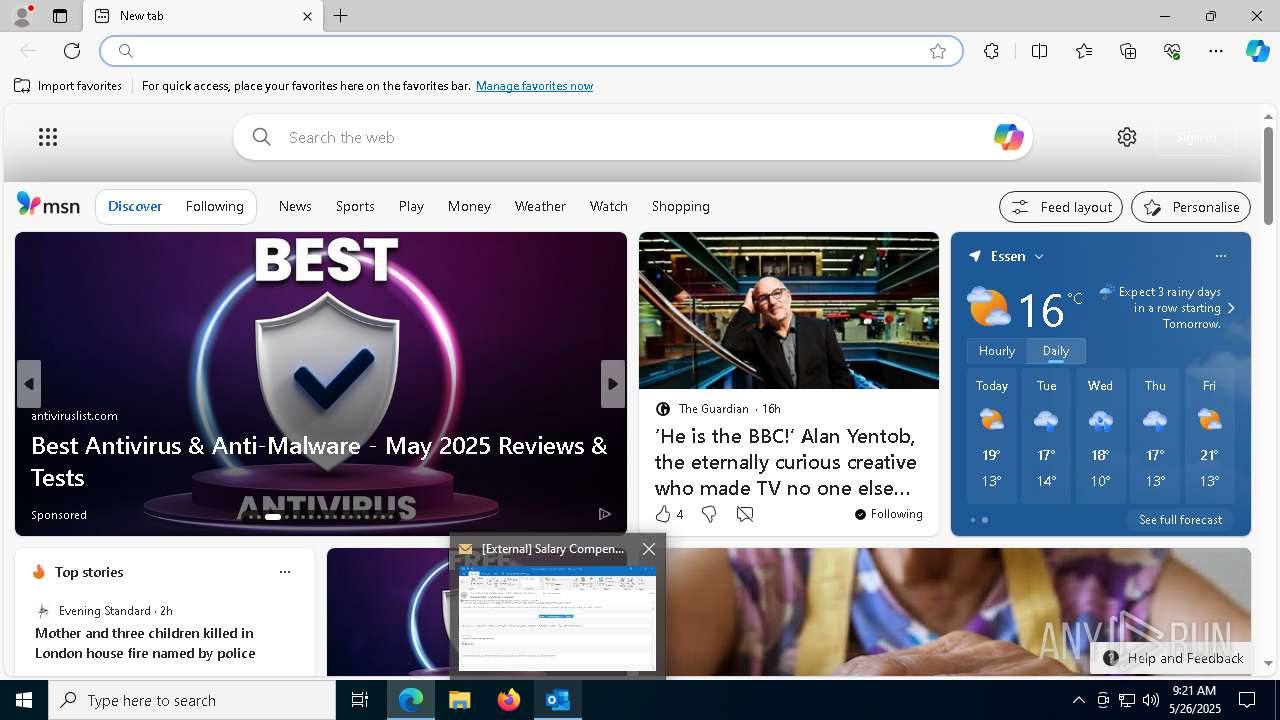Open Best Antivirus & Anti-Malware headline

pos(319,461)
